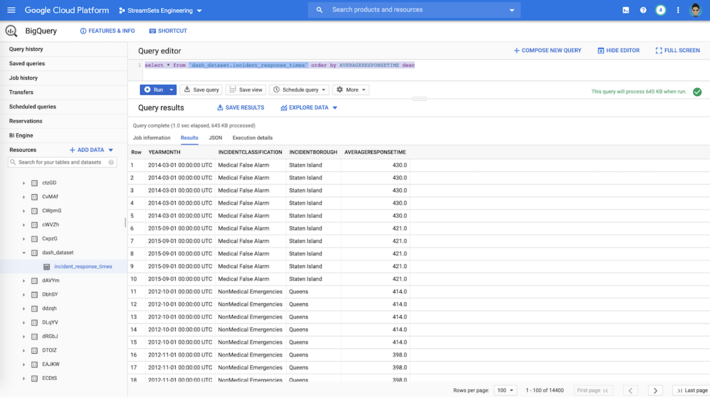Open the More options dropdown

351,90
